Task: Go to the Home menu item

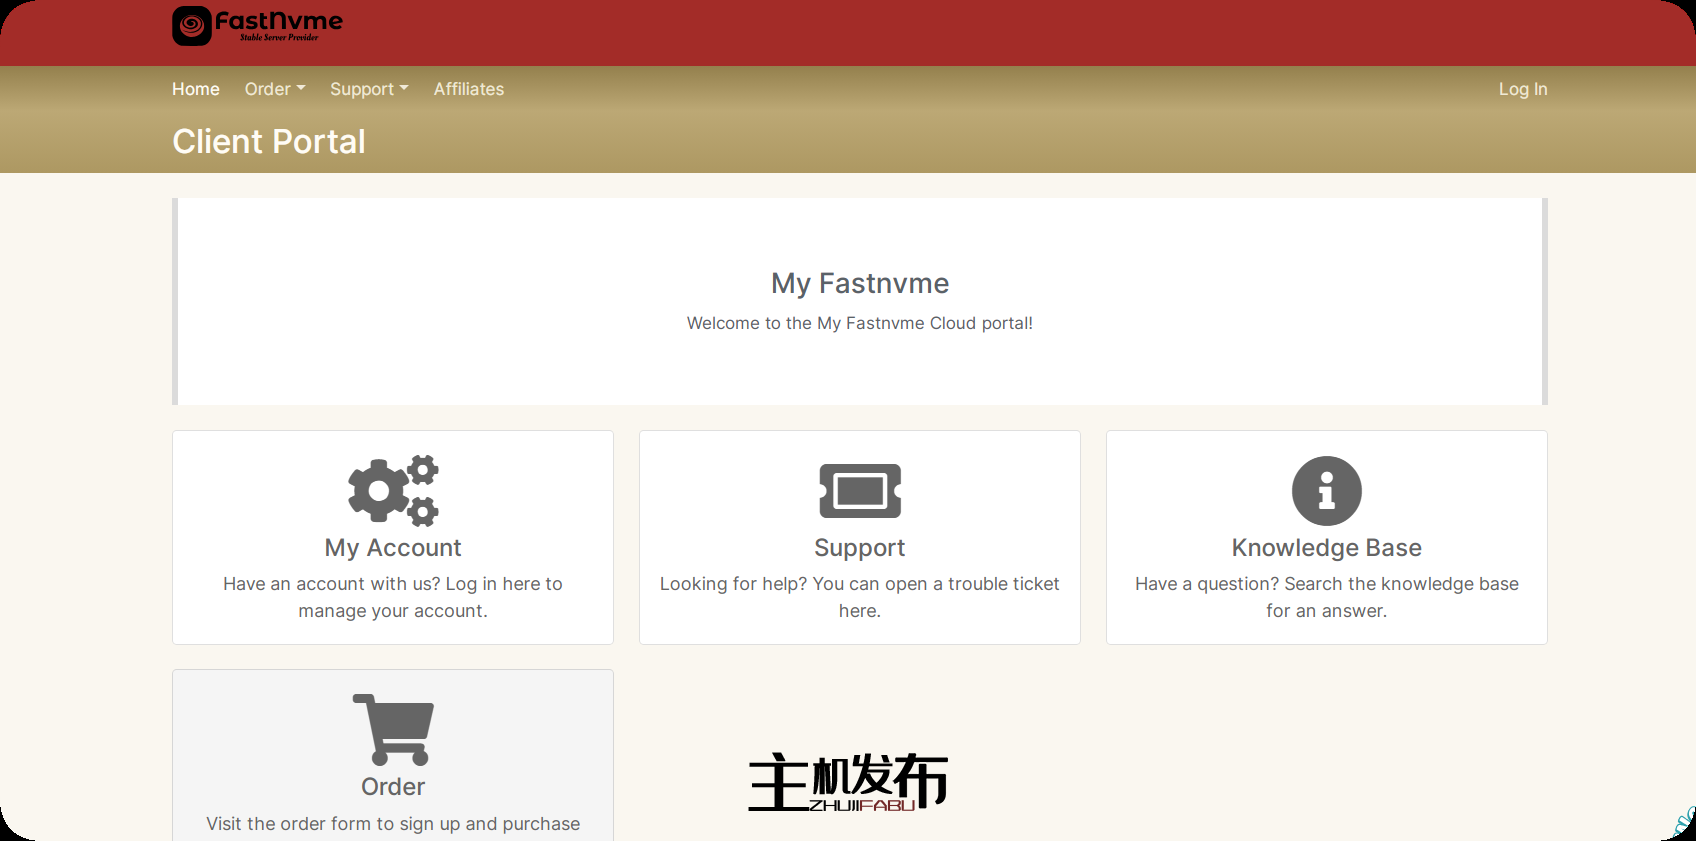Action: tap(196, 89)
